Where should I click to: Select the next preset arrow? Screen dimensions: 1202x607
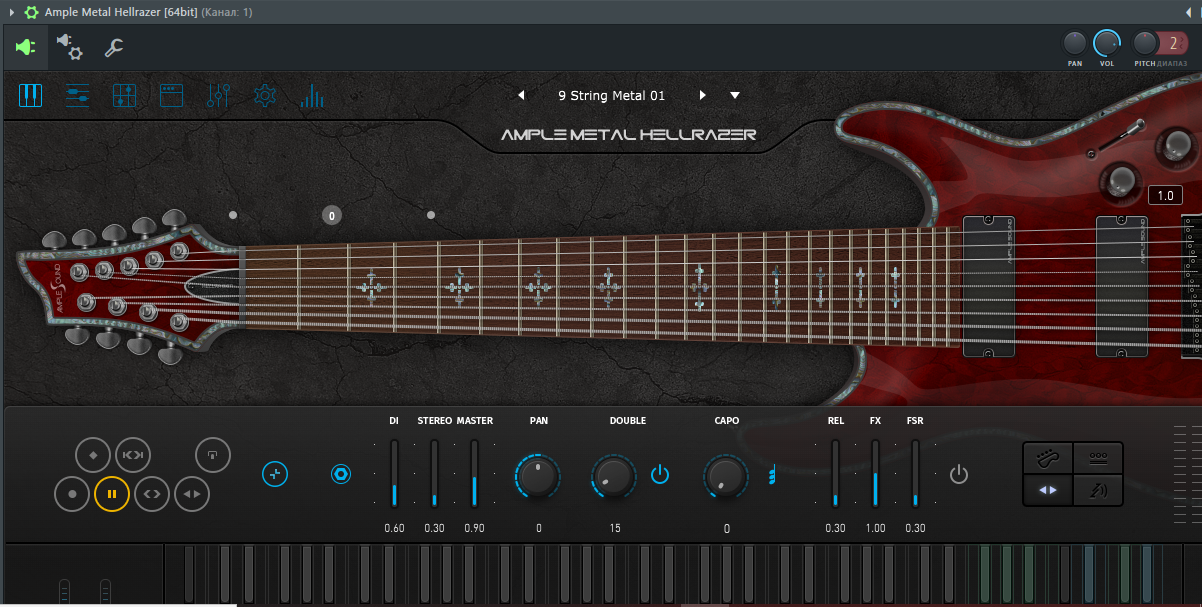(x=703, y=96)
